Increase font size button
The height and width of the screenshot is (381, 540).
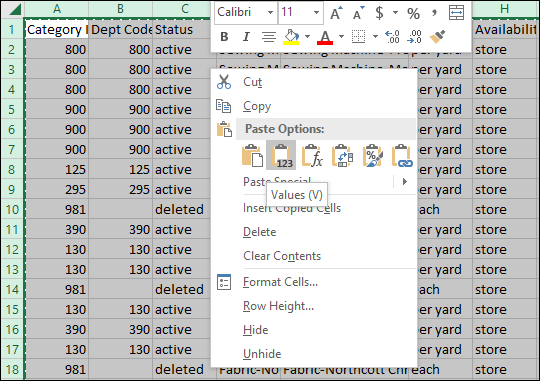point(336,13)
